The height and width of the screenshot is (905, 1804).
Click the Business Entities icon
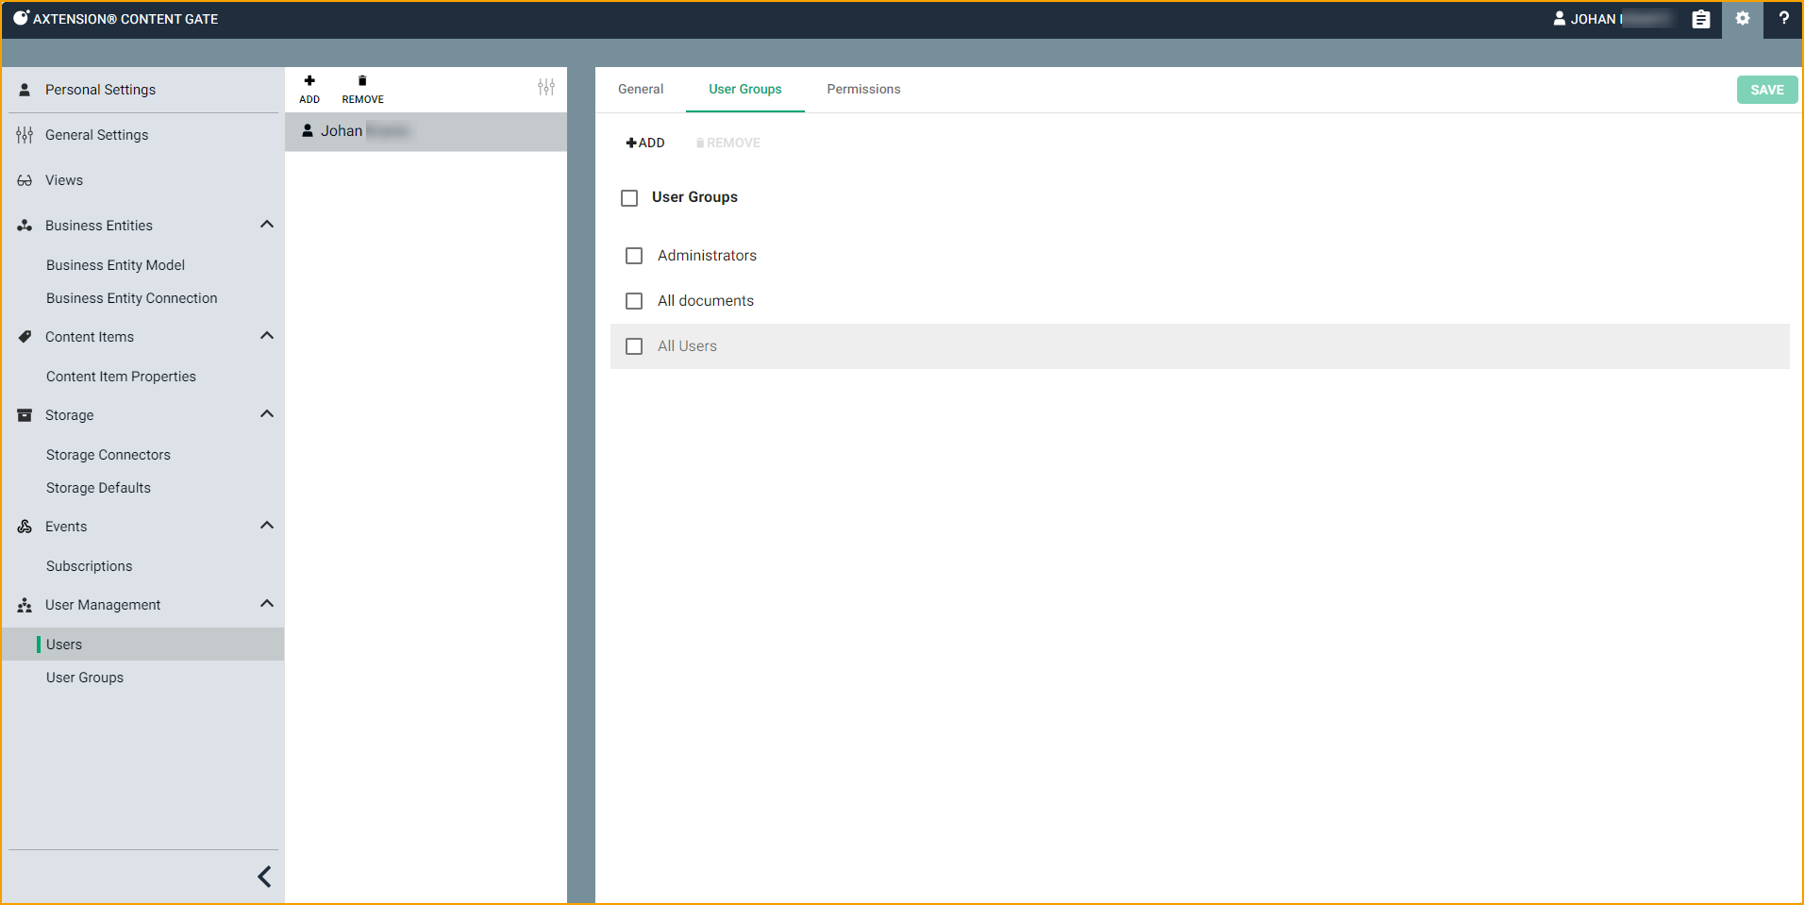click(x=25, y=226)
